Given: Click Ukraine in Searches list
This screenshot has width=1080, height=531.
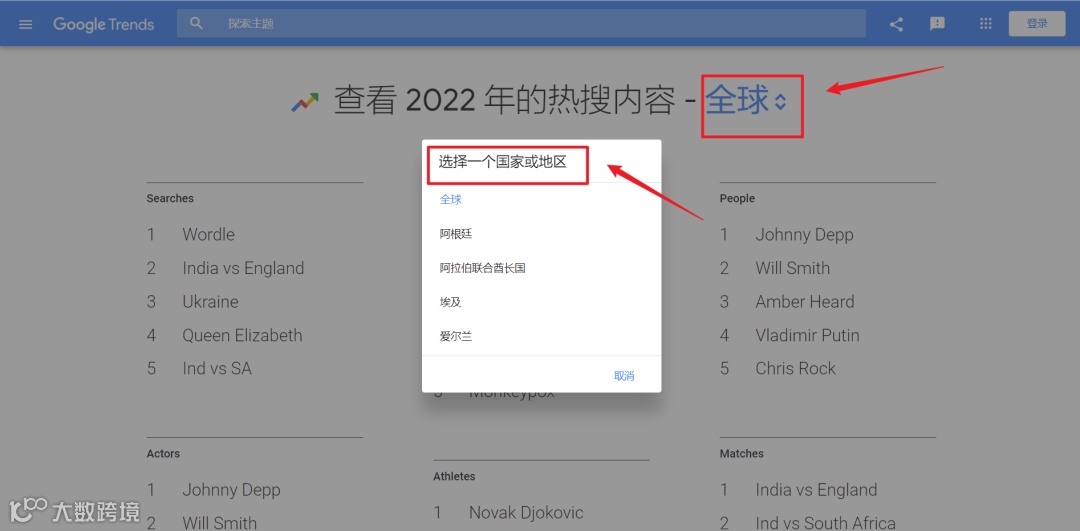Looking at the screenshot, I should (210, 302).
